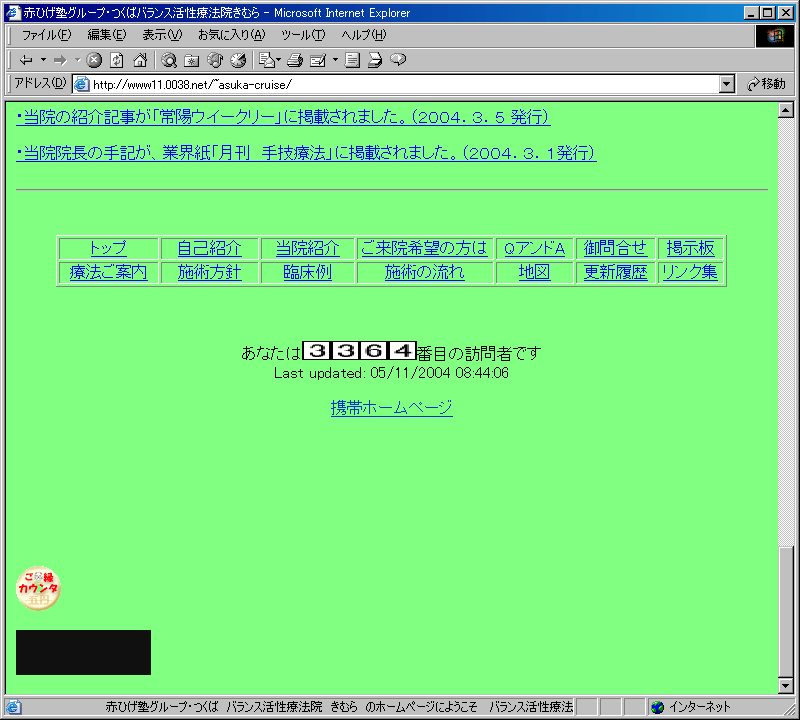Follow the 臨床例 link
Screen dimensions: 800x720
pos(308,272)
